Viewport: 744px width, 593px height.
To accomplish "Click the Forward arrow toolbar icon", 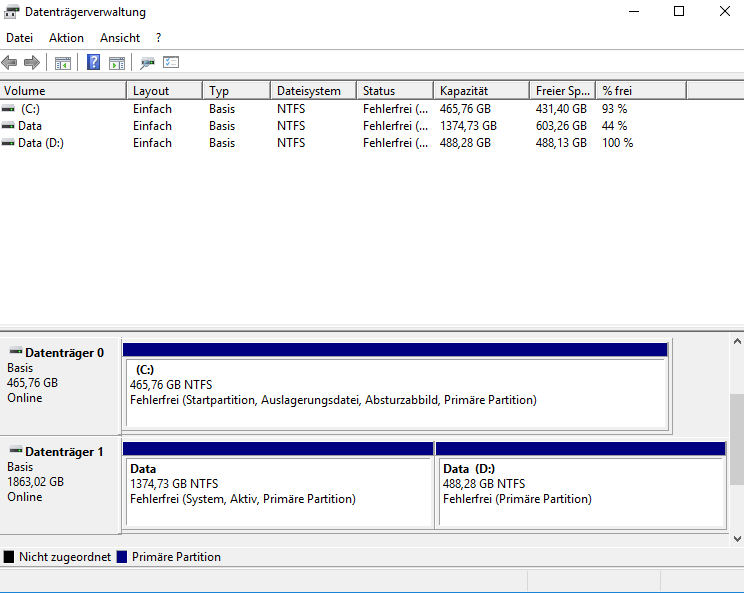I will (x=32, y=62).
